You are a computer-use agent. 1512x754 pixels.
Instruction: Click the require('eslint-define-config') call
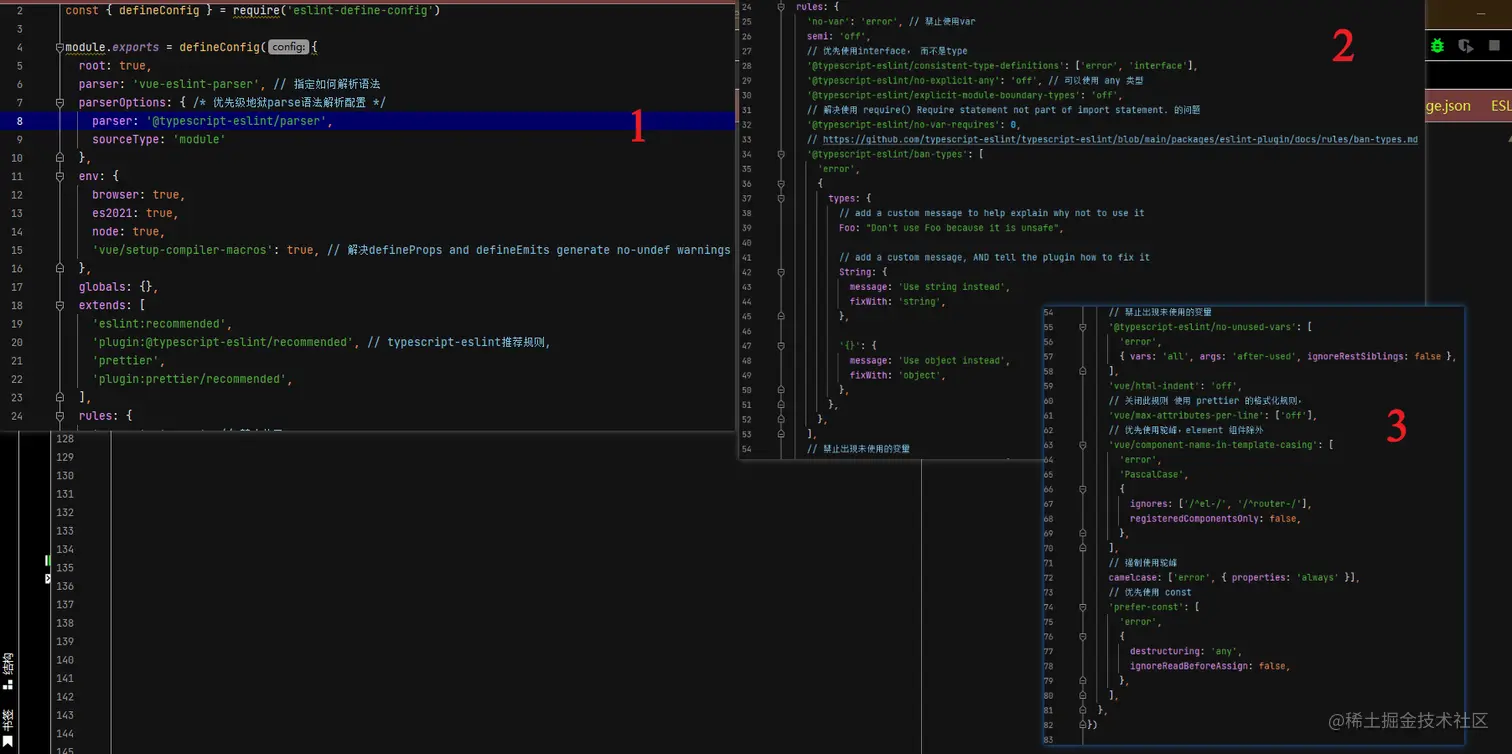(336, 10)
